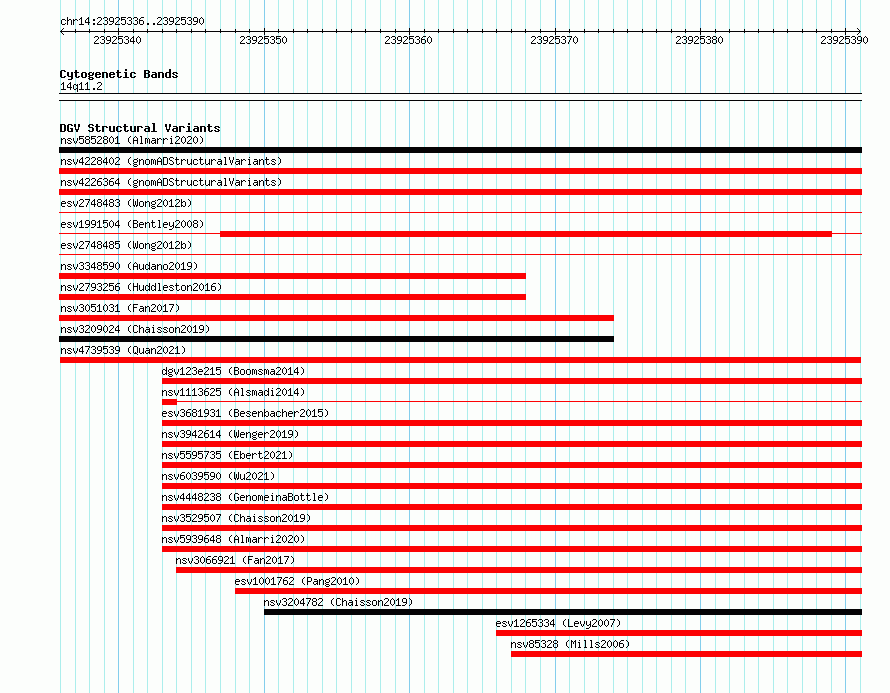Click nsv6039590 (Wu2021) label

click(218, 476)
